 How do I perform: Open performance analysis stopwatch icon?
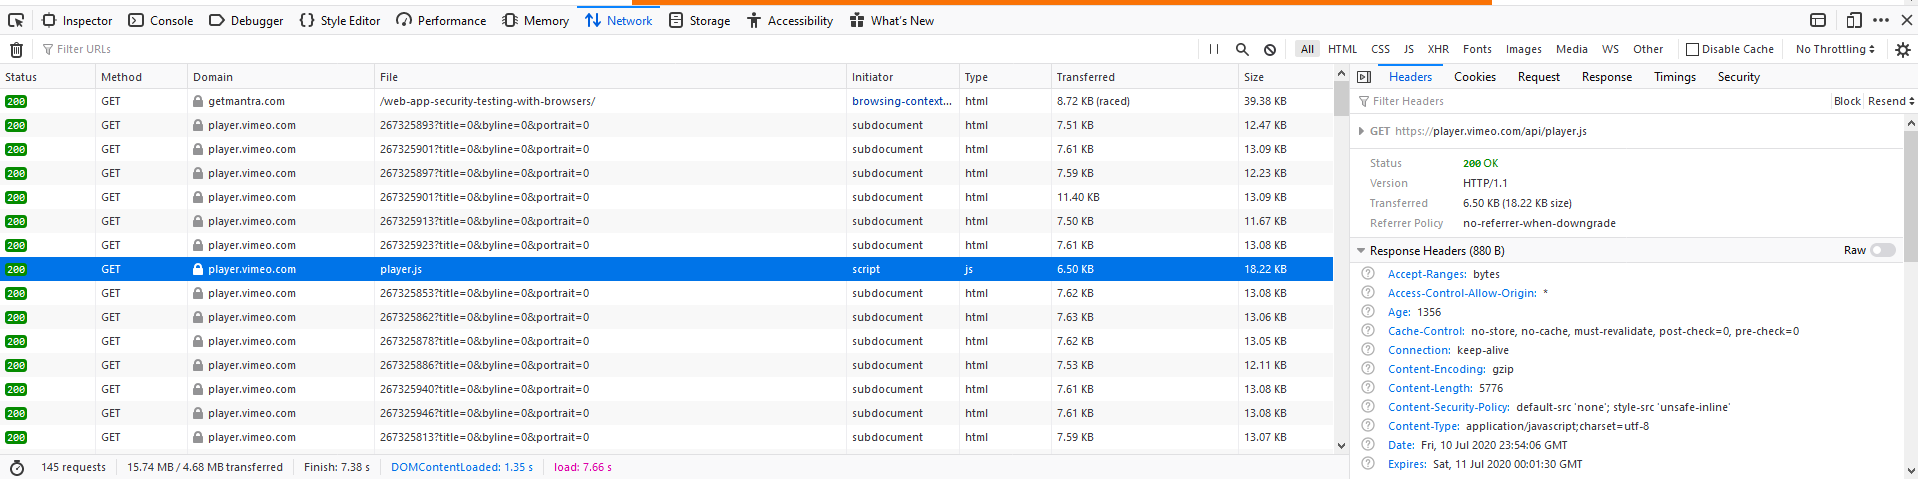tap(17, 467)
